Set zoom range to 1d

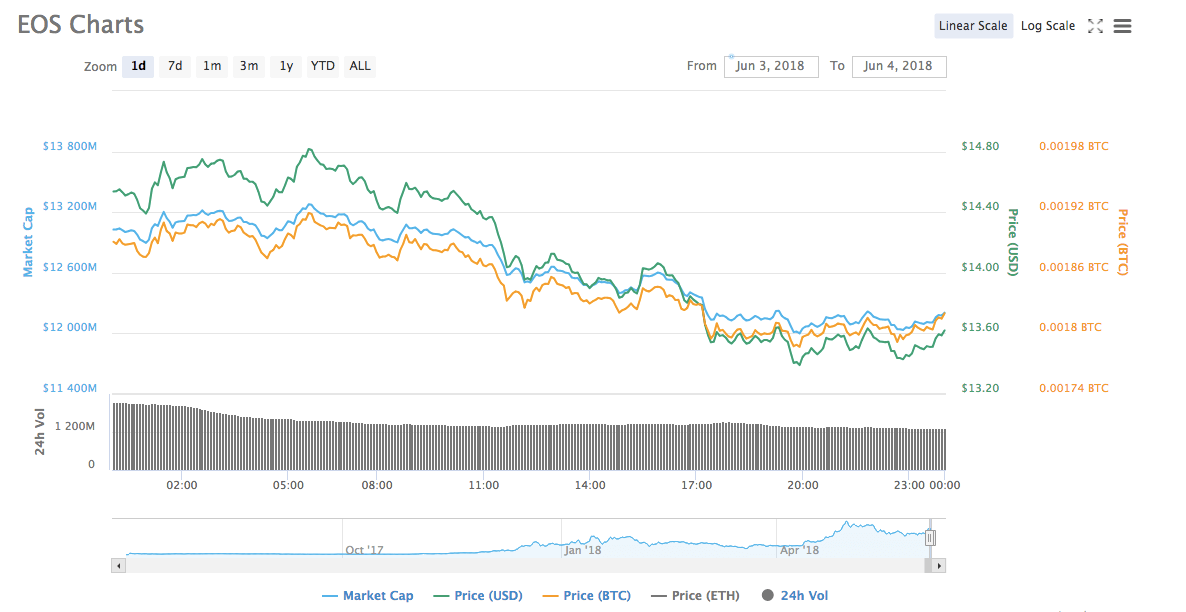tap(138, 66)
